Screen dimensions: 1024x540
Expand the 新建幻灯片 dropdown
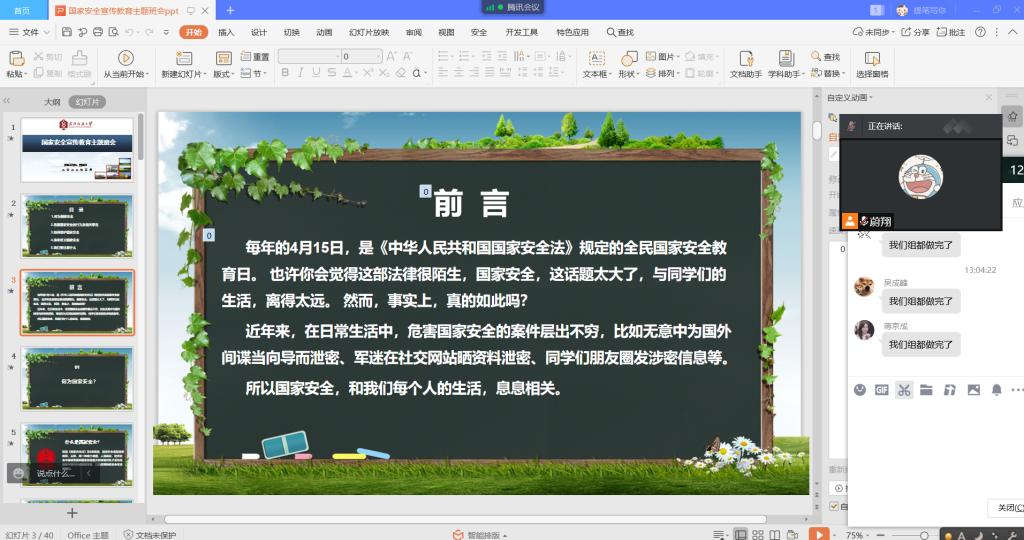[185, 74]
